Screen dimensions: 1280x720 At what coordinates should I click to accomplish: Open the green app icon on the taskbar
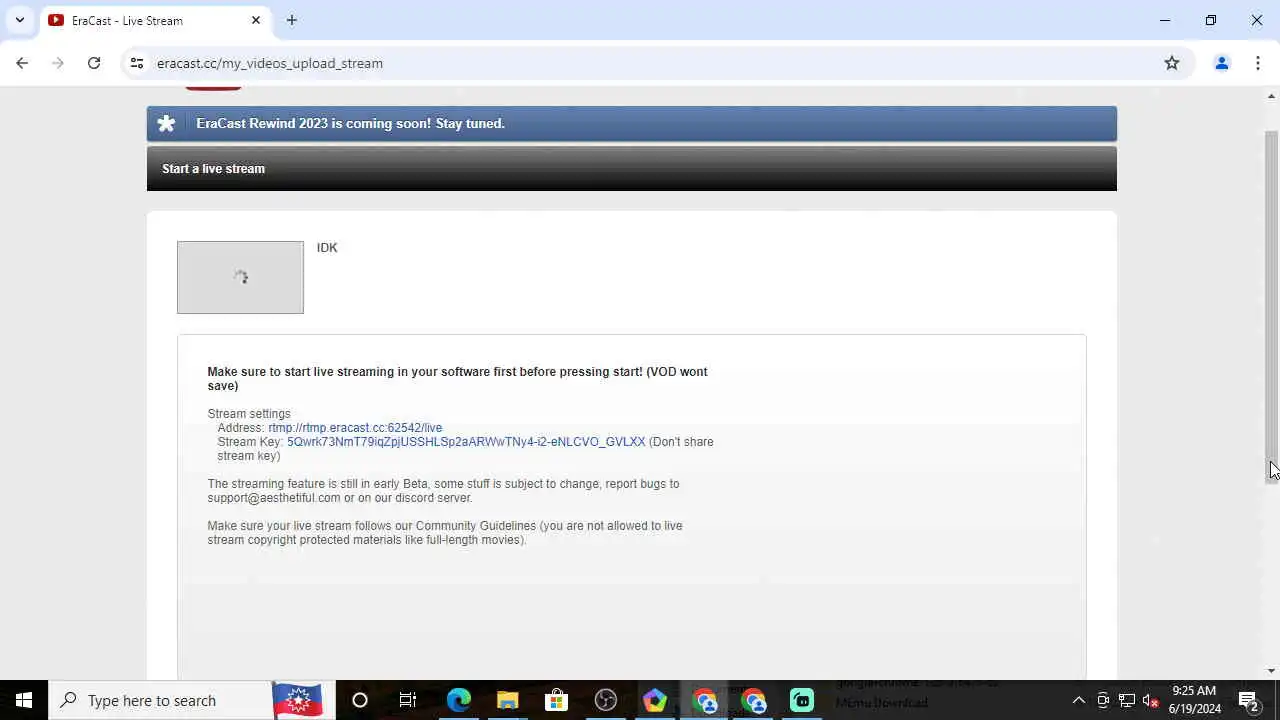802,700
